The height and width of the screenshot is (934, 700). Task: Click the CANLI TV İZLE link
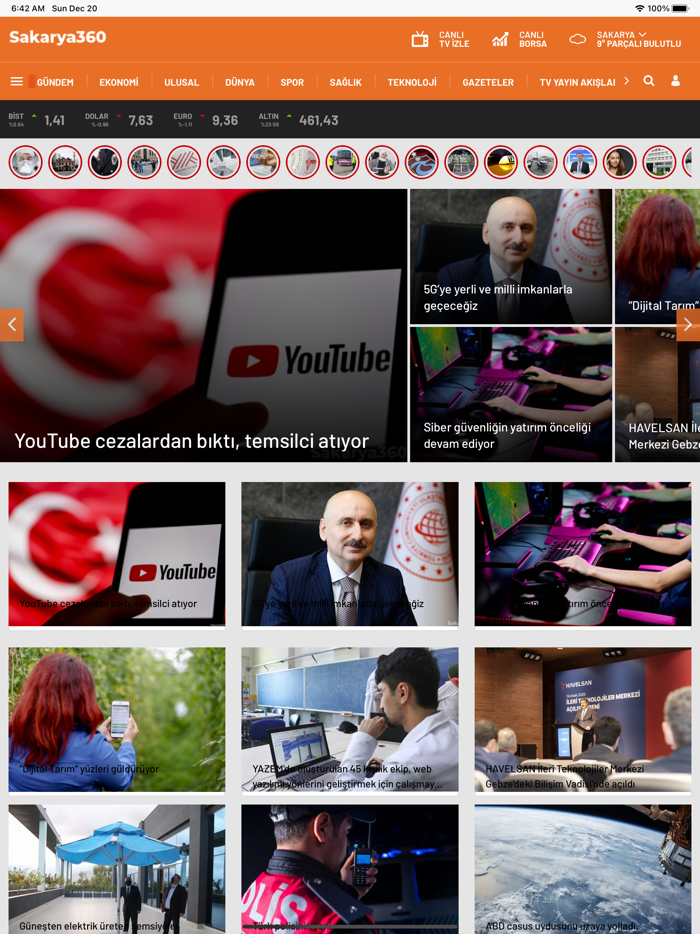click(454, 39)
